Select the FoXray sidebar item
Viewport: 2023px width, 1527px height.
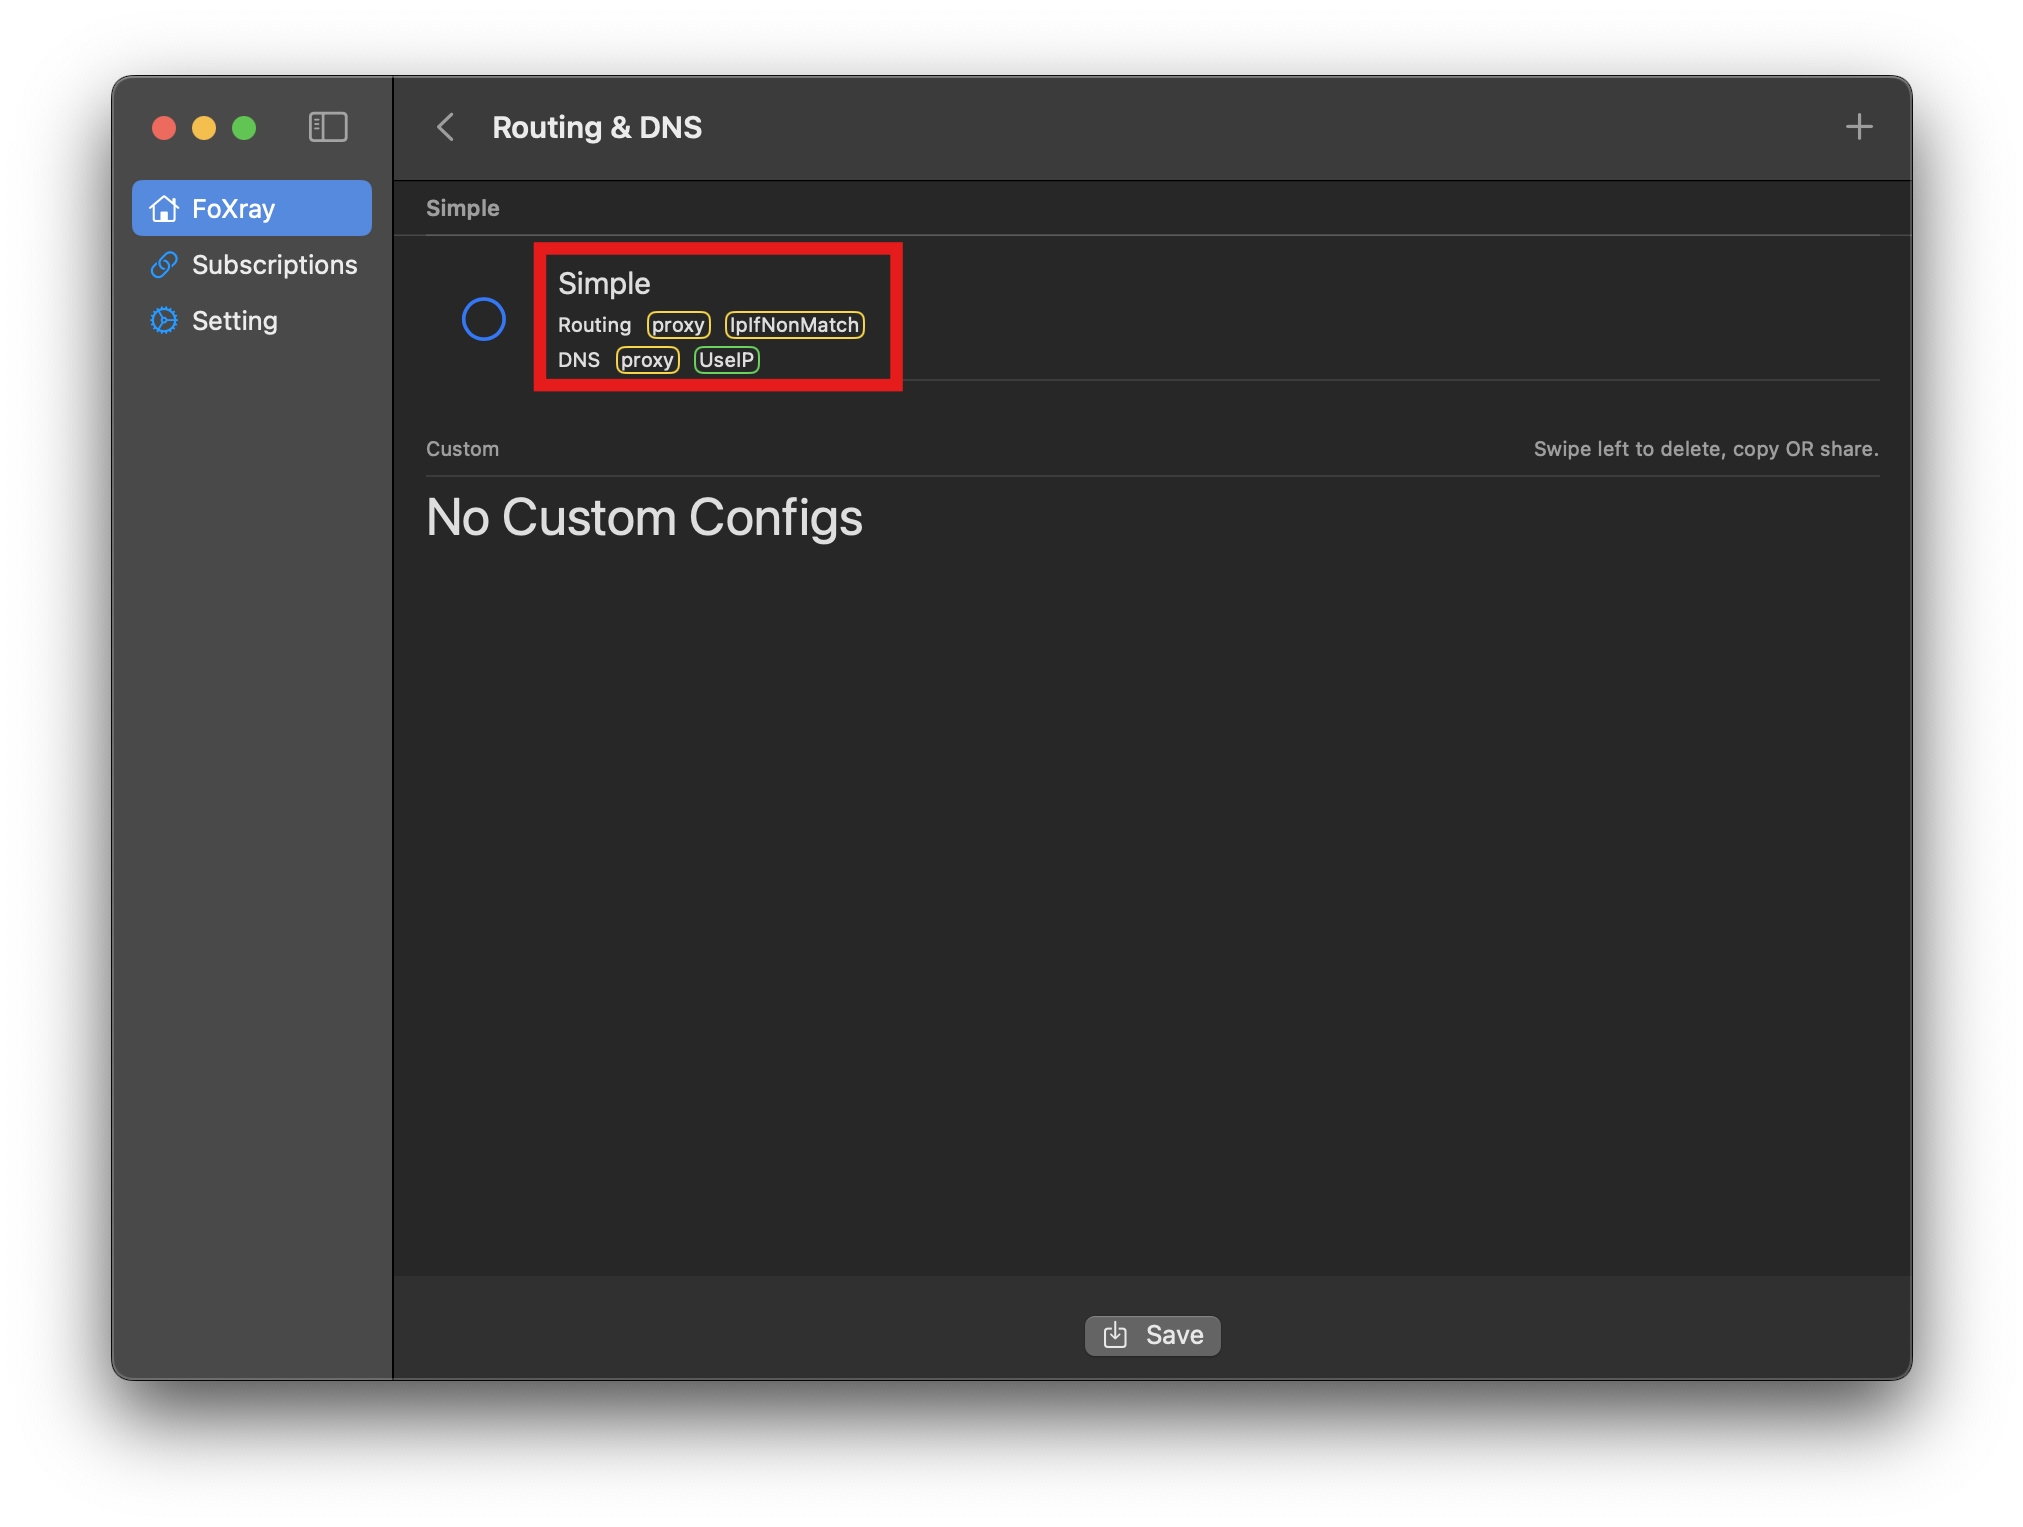[233, 208]
